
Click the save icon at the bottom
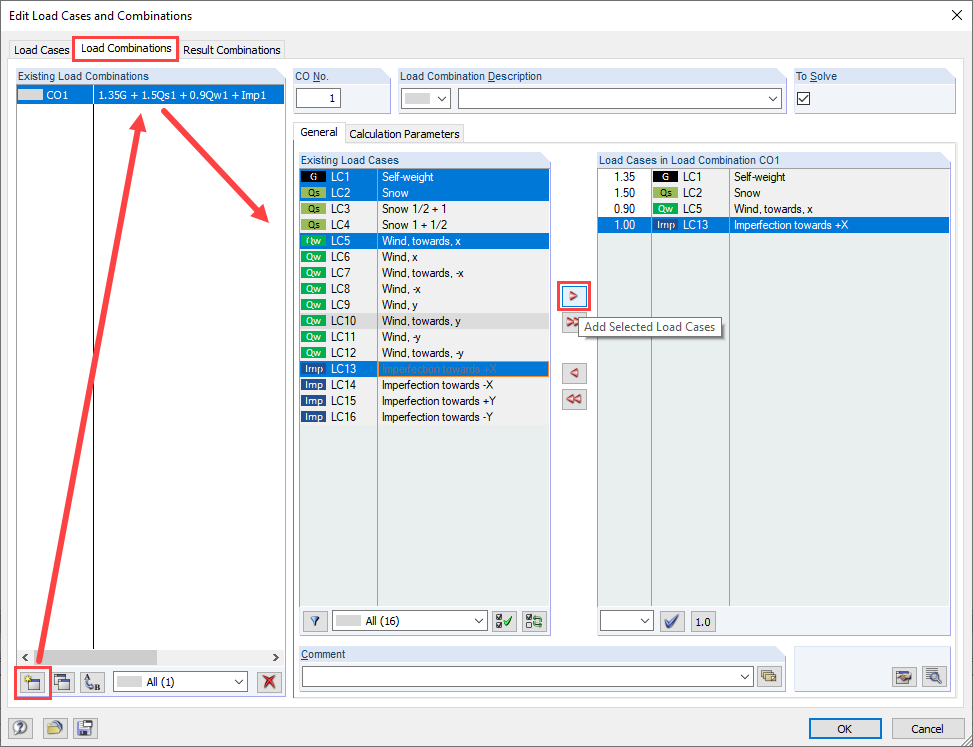click(x=85, y=728)
